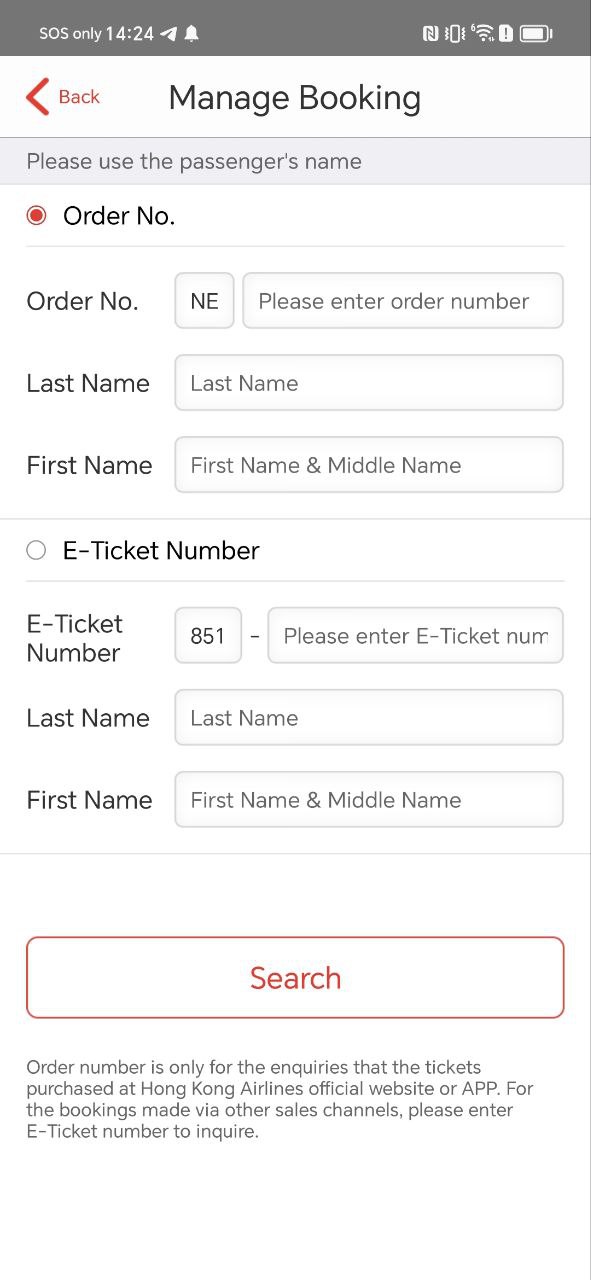Tap the NFC icon in status bar
591x1280 pixels.
431,34
